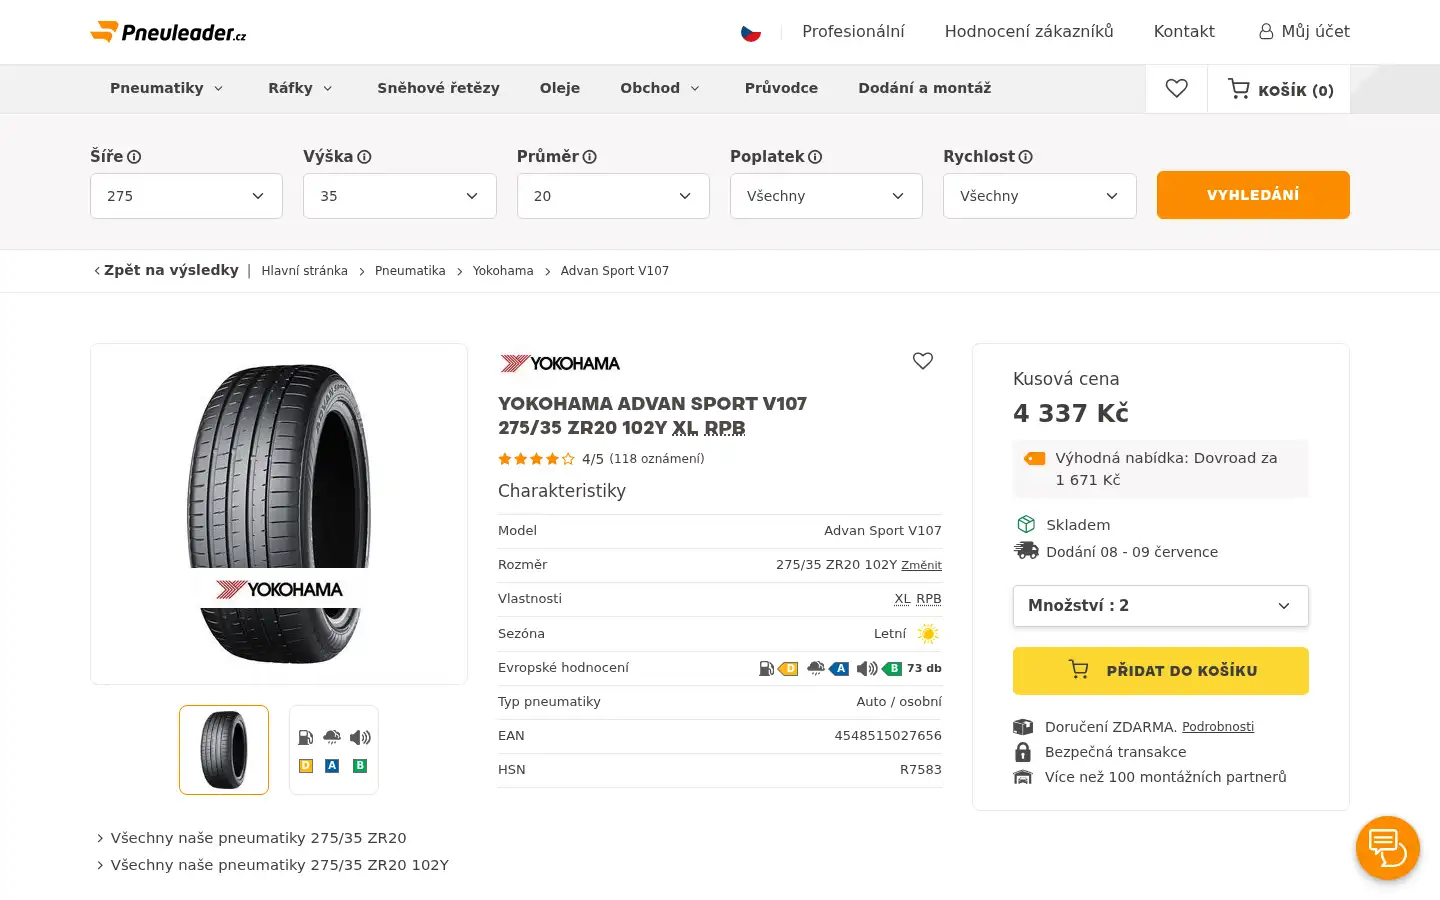Open Všechny naše pneumatiky 275/35 ZR20 102Y link

click(280, 865)
